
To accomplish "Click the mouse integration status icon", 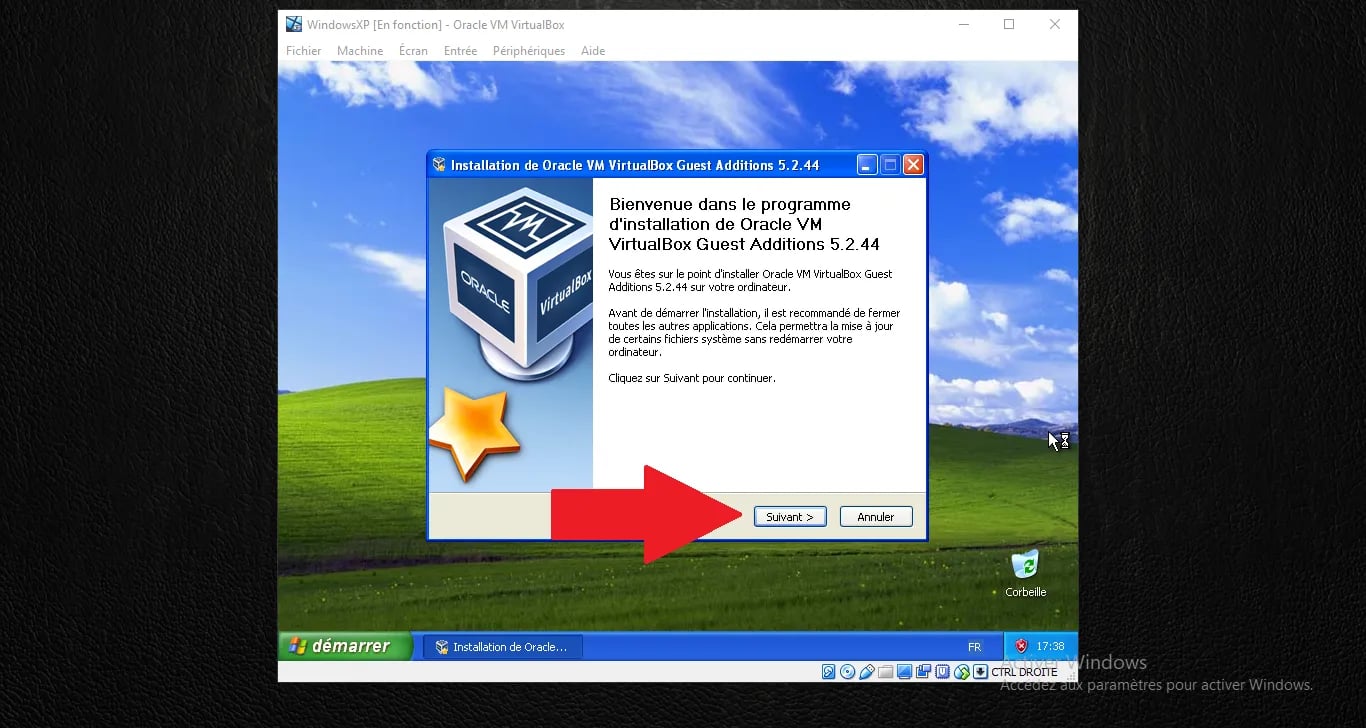I will point(980,671).
